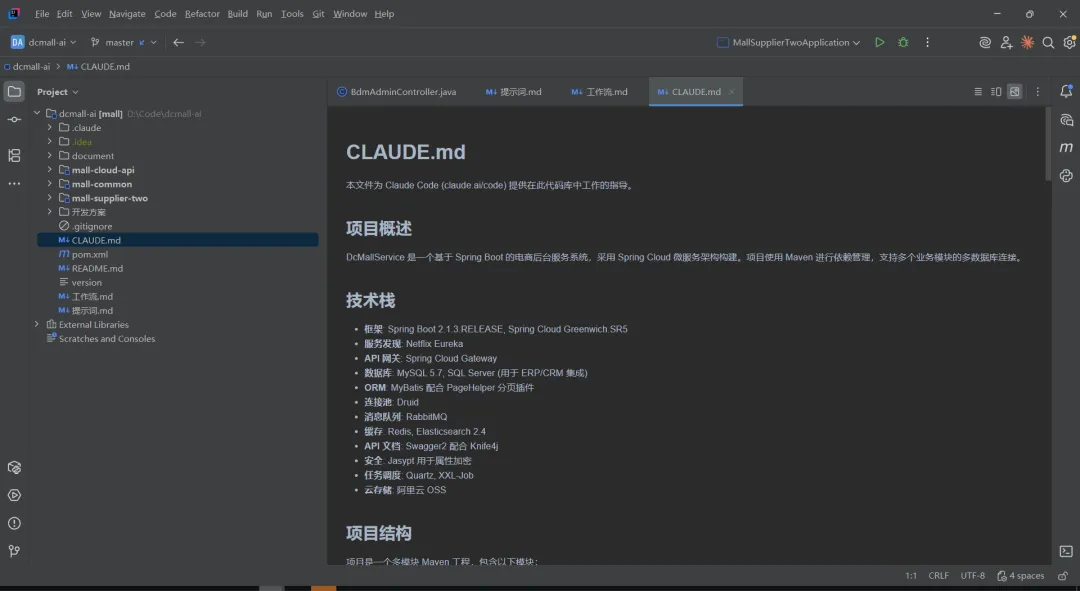
Task: Open the Refactor menu
Action: pos(202,14)
